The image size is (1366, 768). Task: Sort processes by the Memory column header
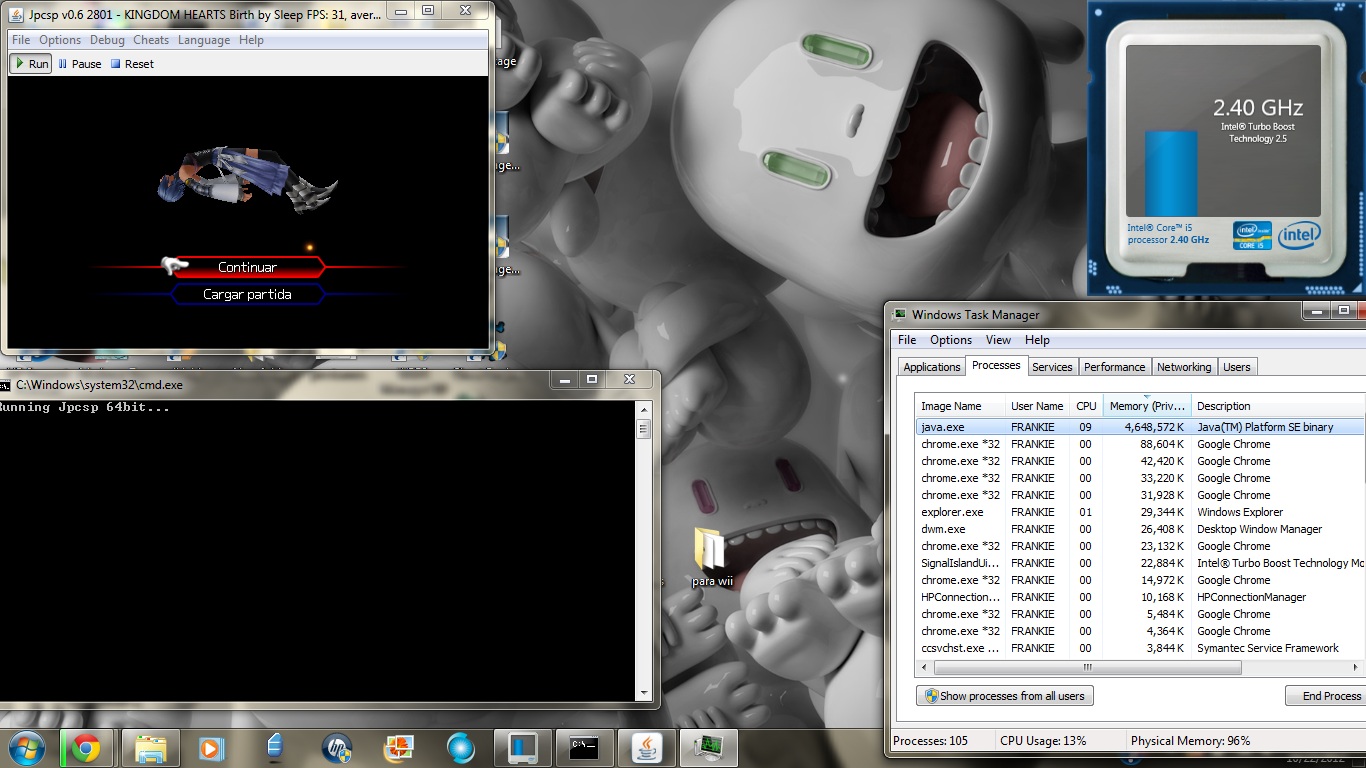[x=1146, y=406]
